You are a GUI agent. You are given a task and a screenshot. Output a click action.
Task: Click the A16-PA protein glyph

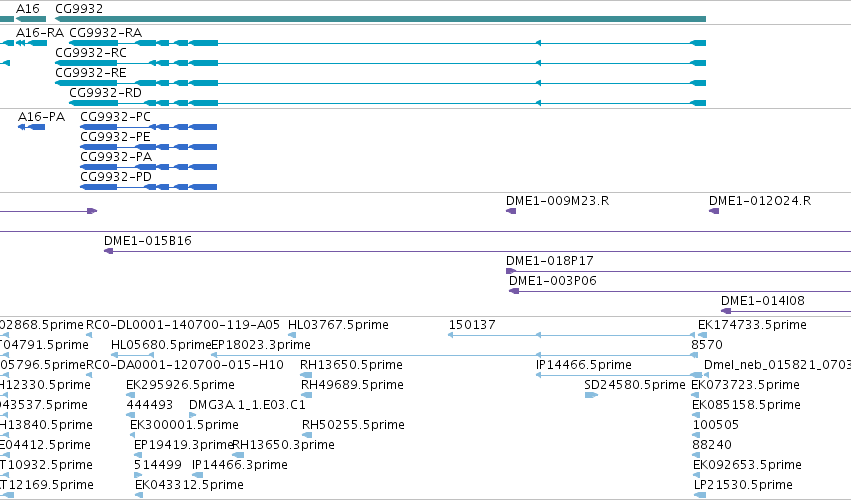[31, 127]
